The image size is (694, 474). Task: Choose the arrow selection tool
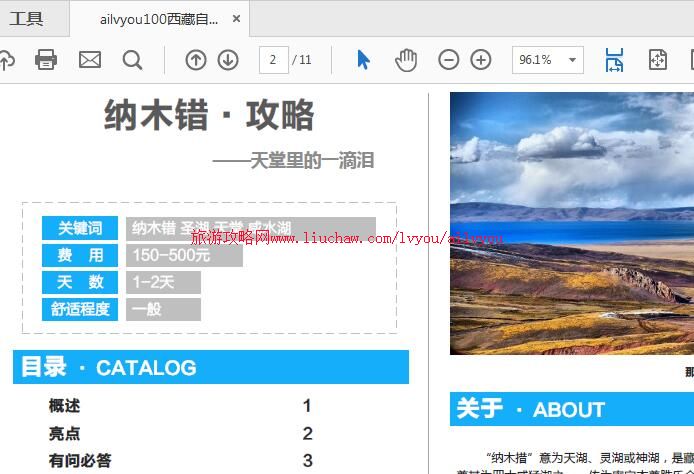(x=363, y=60)
